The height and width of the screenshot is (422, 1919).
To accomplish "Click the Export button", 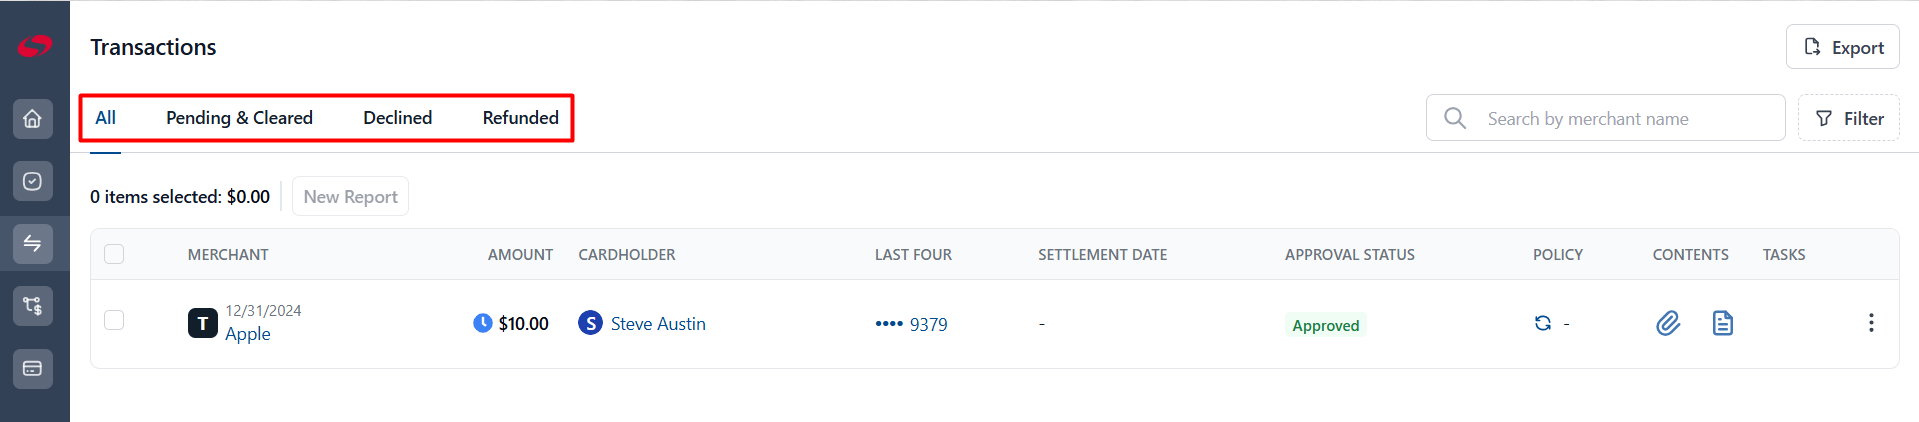I will (x=1843, y=47).
